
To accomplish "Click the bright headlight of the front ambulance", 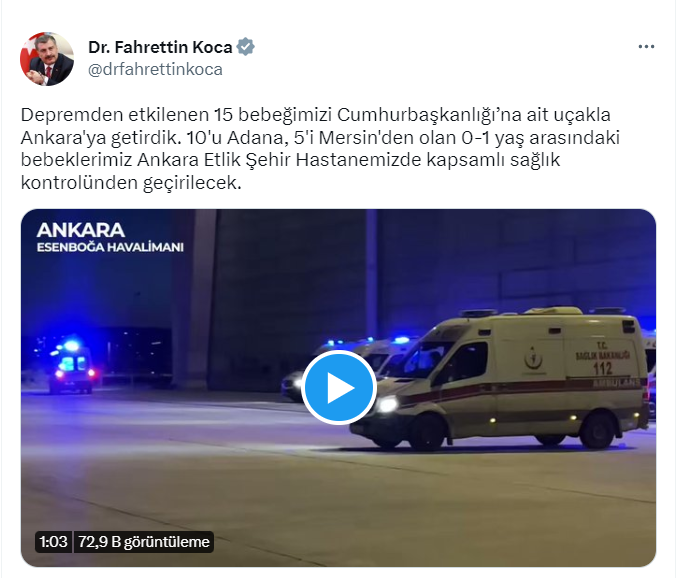I will (x=387, y=404).
